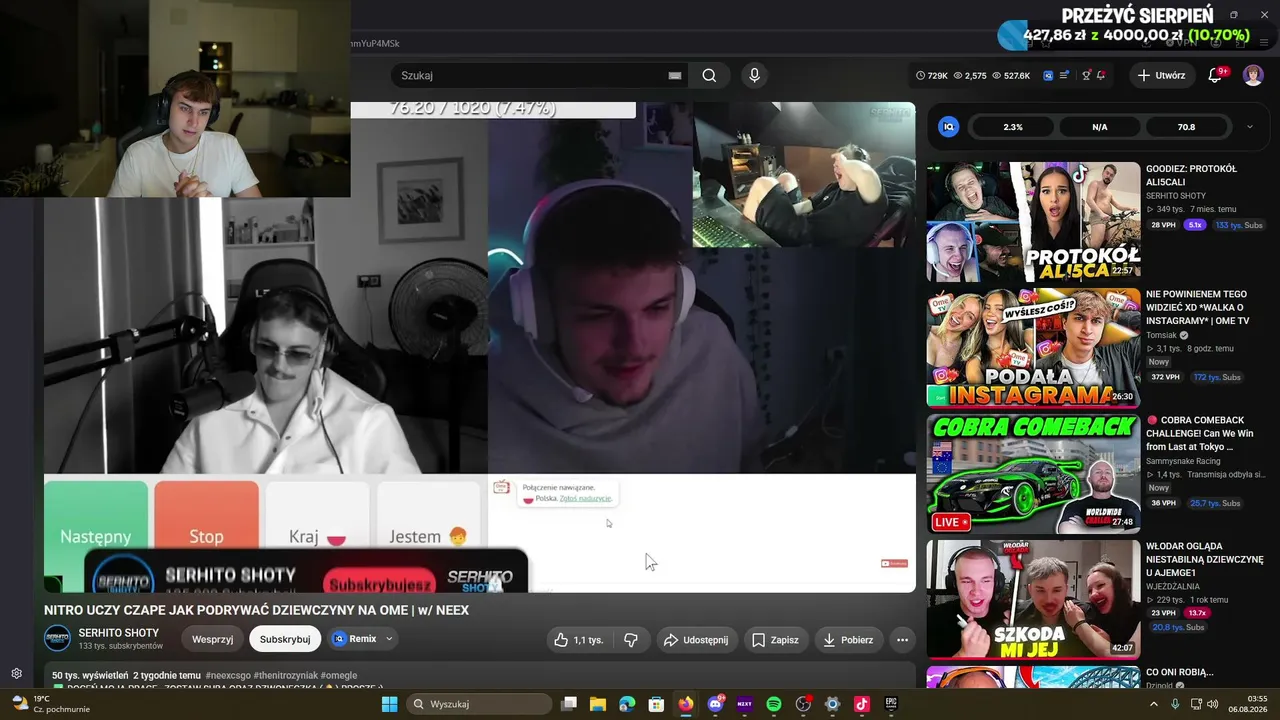Click the Wesprzyj button
The image size is (1280, 720).
click(212, 639)
